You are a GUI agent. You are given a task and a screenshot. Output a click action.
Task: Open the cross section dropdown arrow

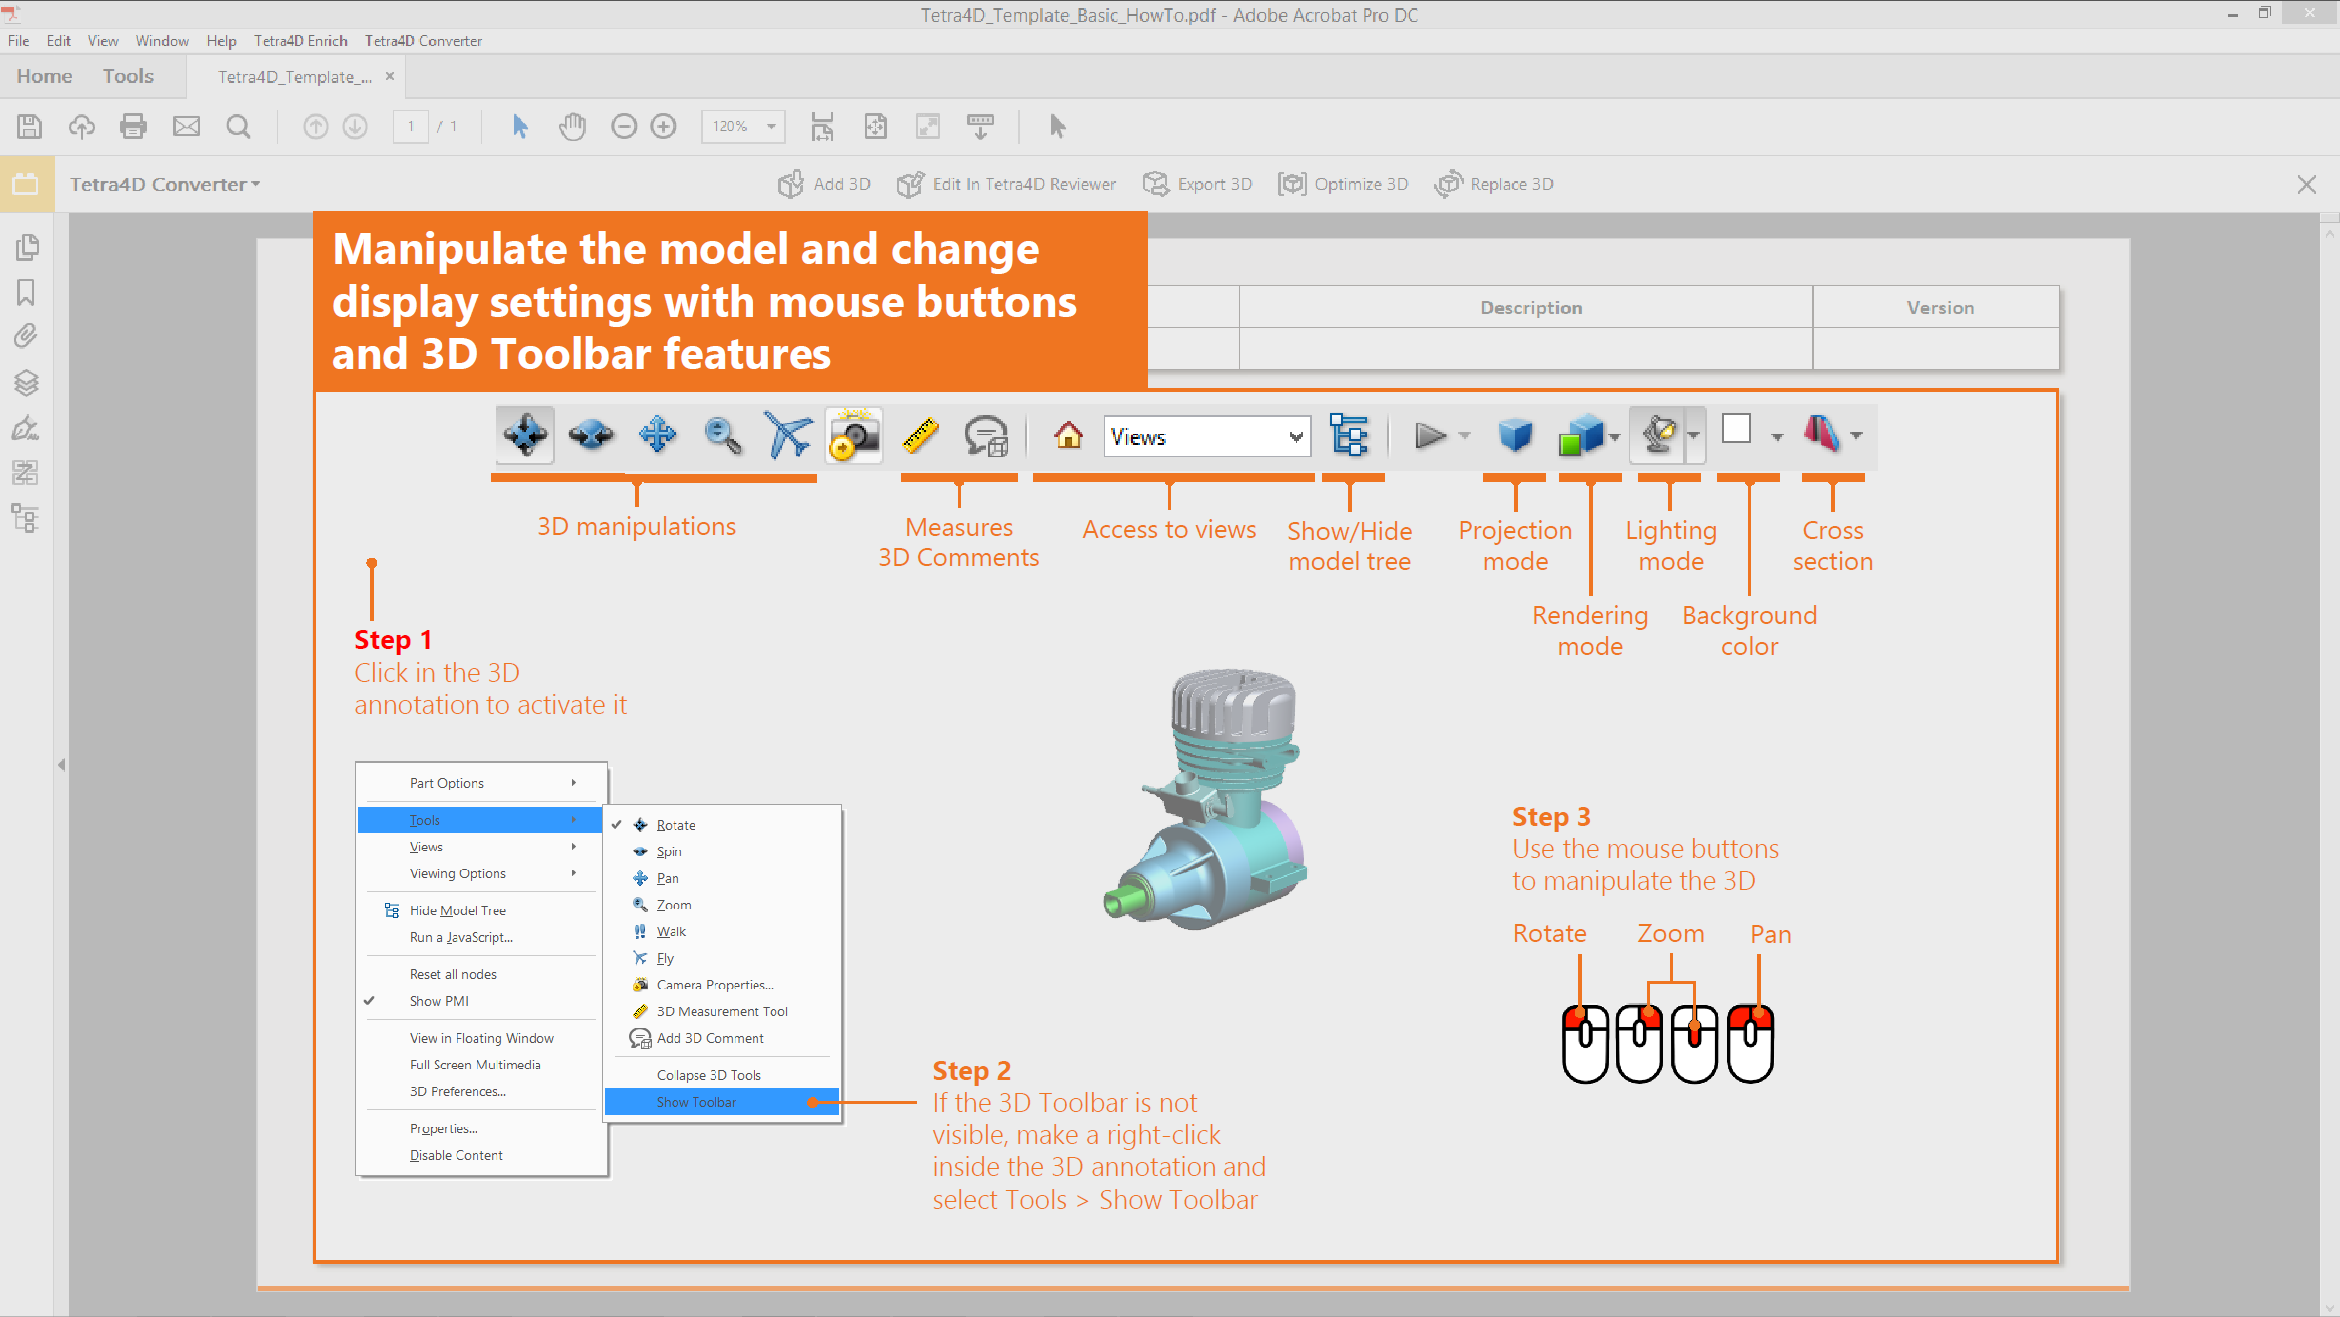pyautogui.click(x=1856, y=436)
